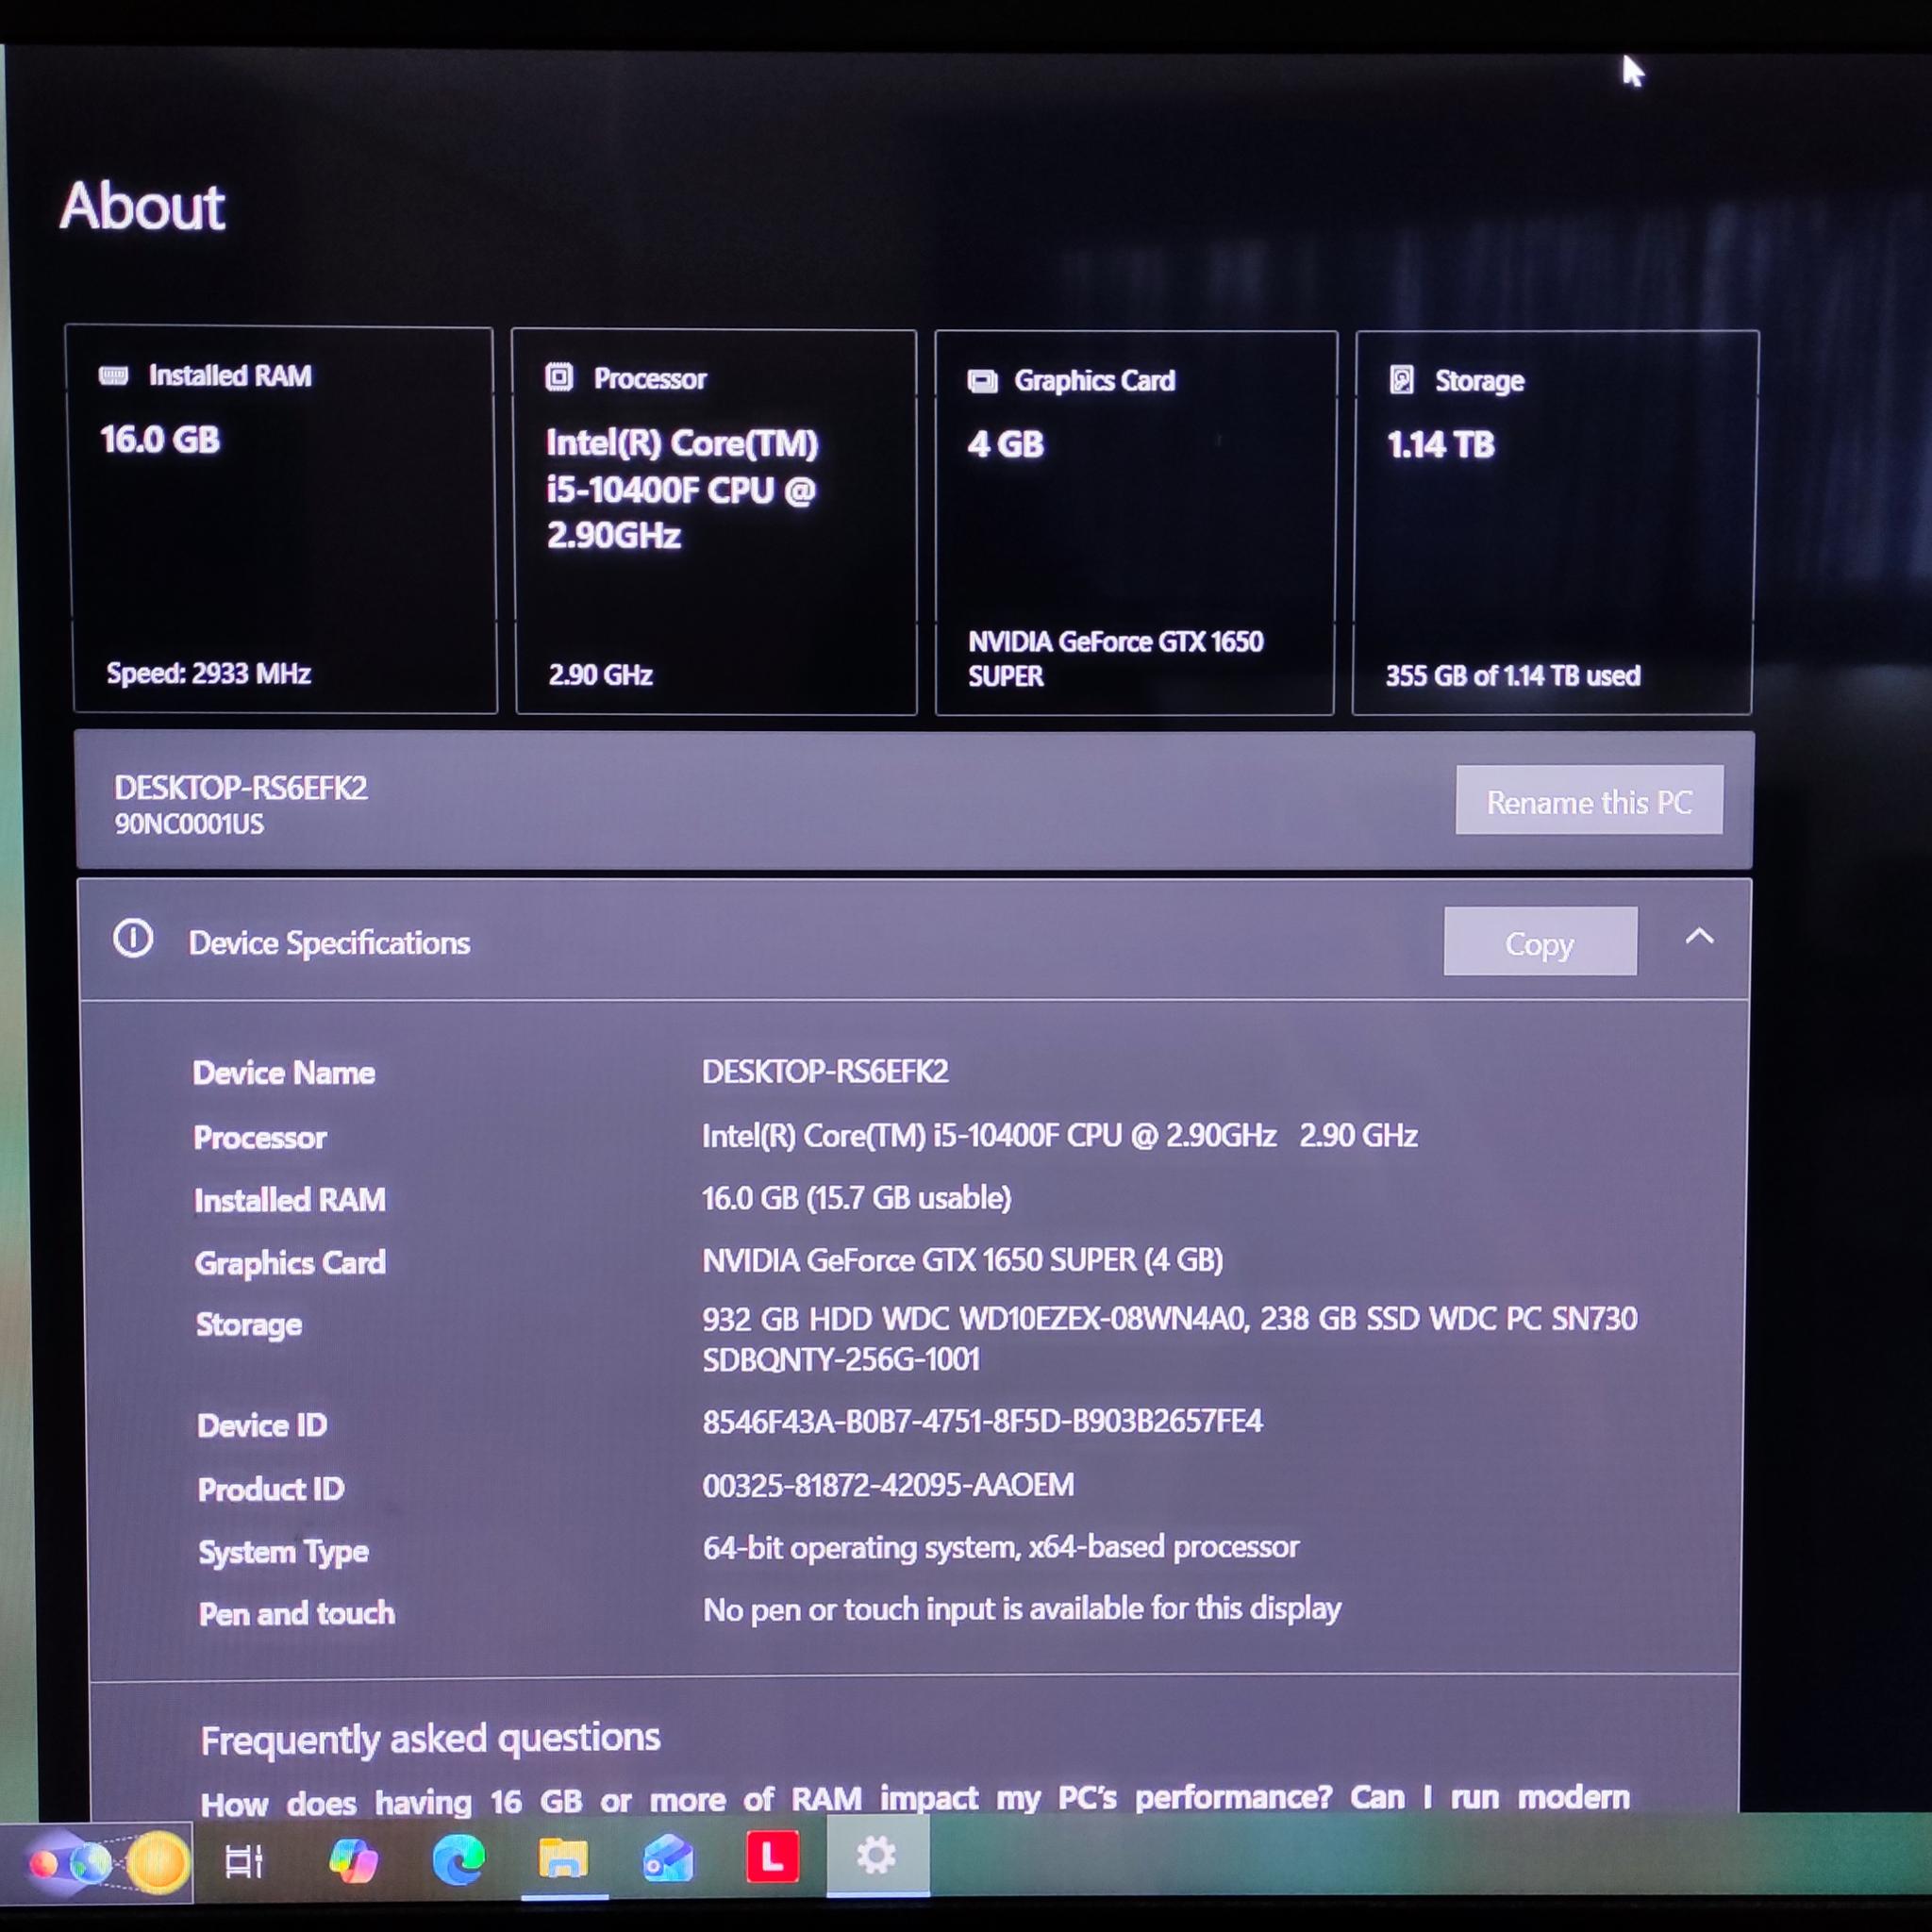1932x1932 pixels.
Task: Click the 16.0 GB RAM value
Action: (160, 440)
